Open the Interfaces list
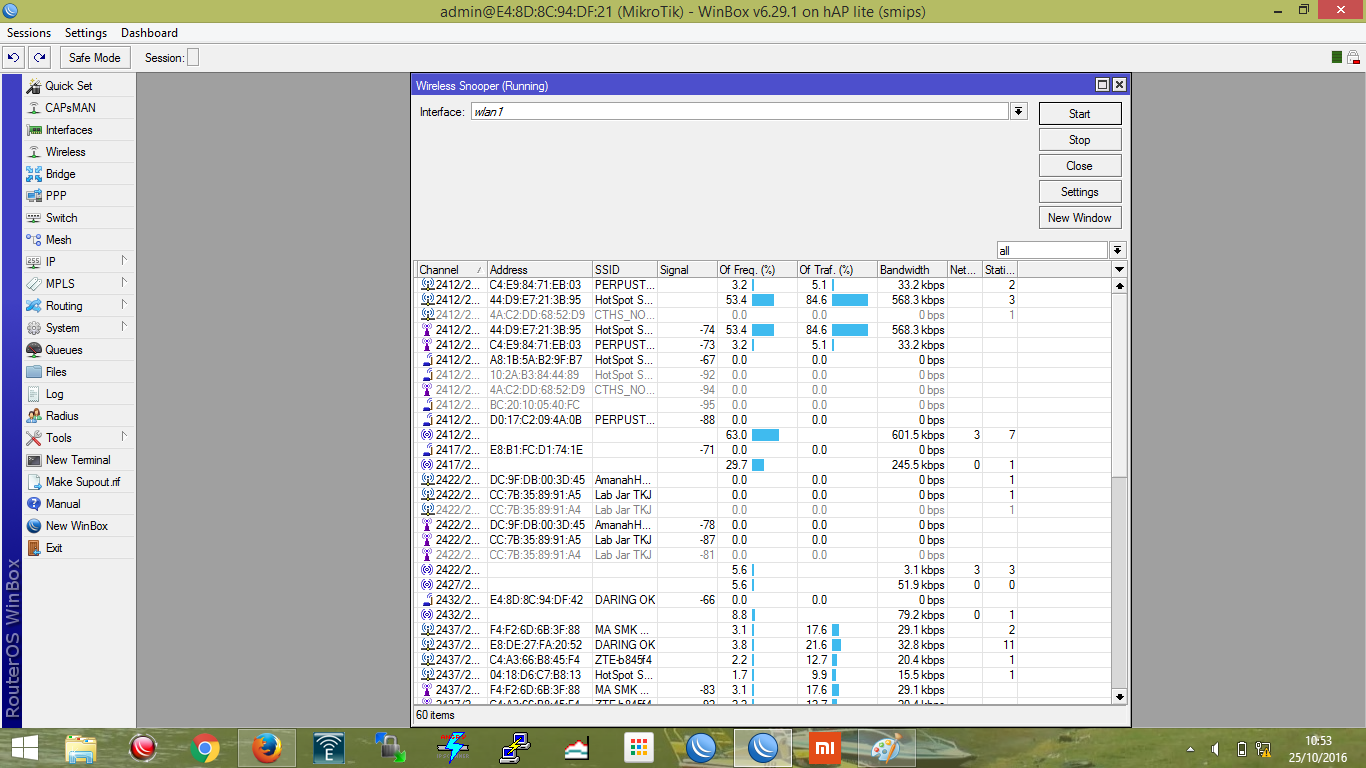The width and height of the screenshot is (1366, 768). (78, 130)
